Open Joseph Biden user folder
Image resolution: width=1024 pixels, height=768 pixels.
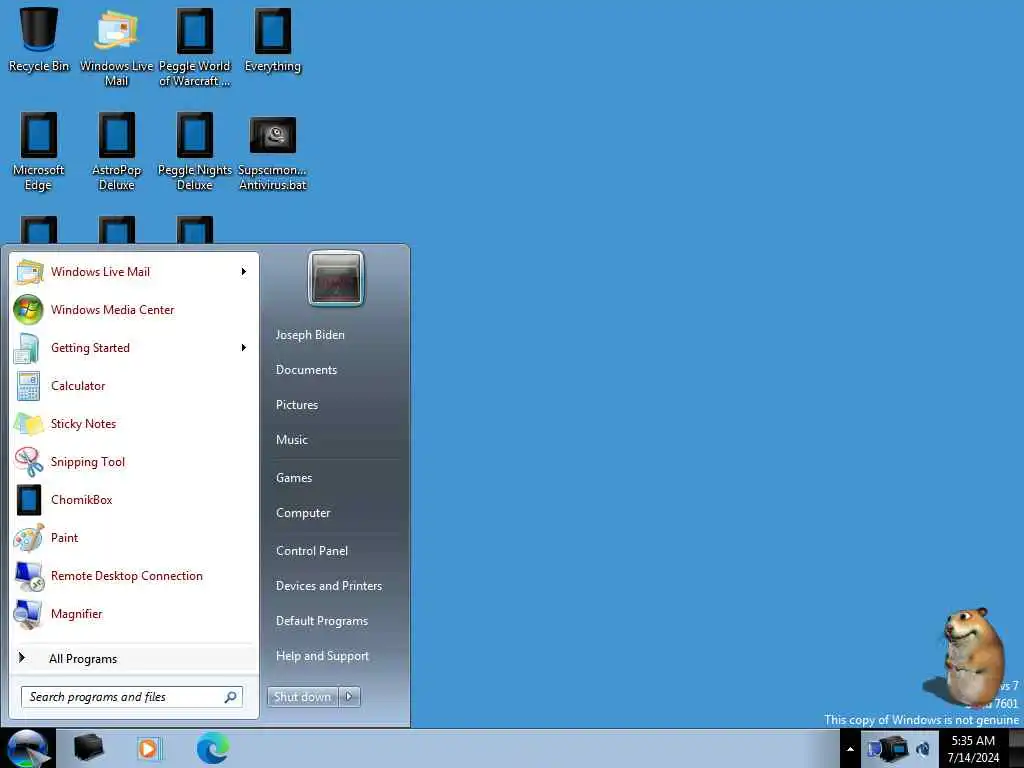[310, 335]
